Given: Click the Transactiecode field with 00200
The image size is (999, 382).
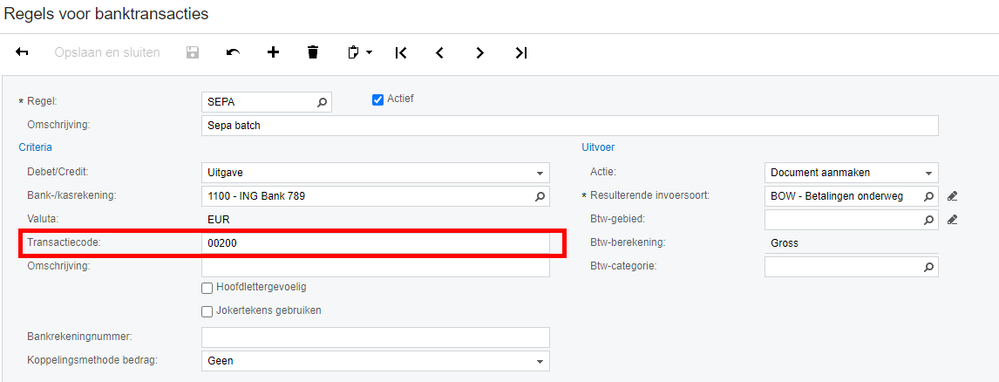Looking at the screenshot, I should [x=375, y=243].
